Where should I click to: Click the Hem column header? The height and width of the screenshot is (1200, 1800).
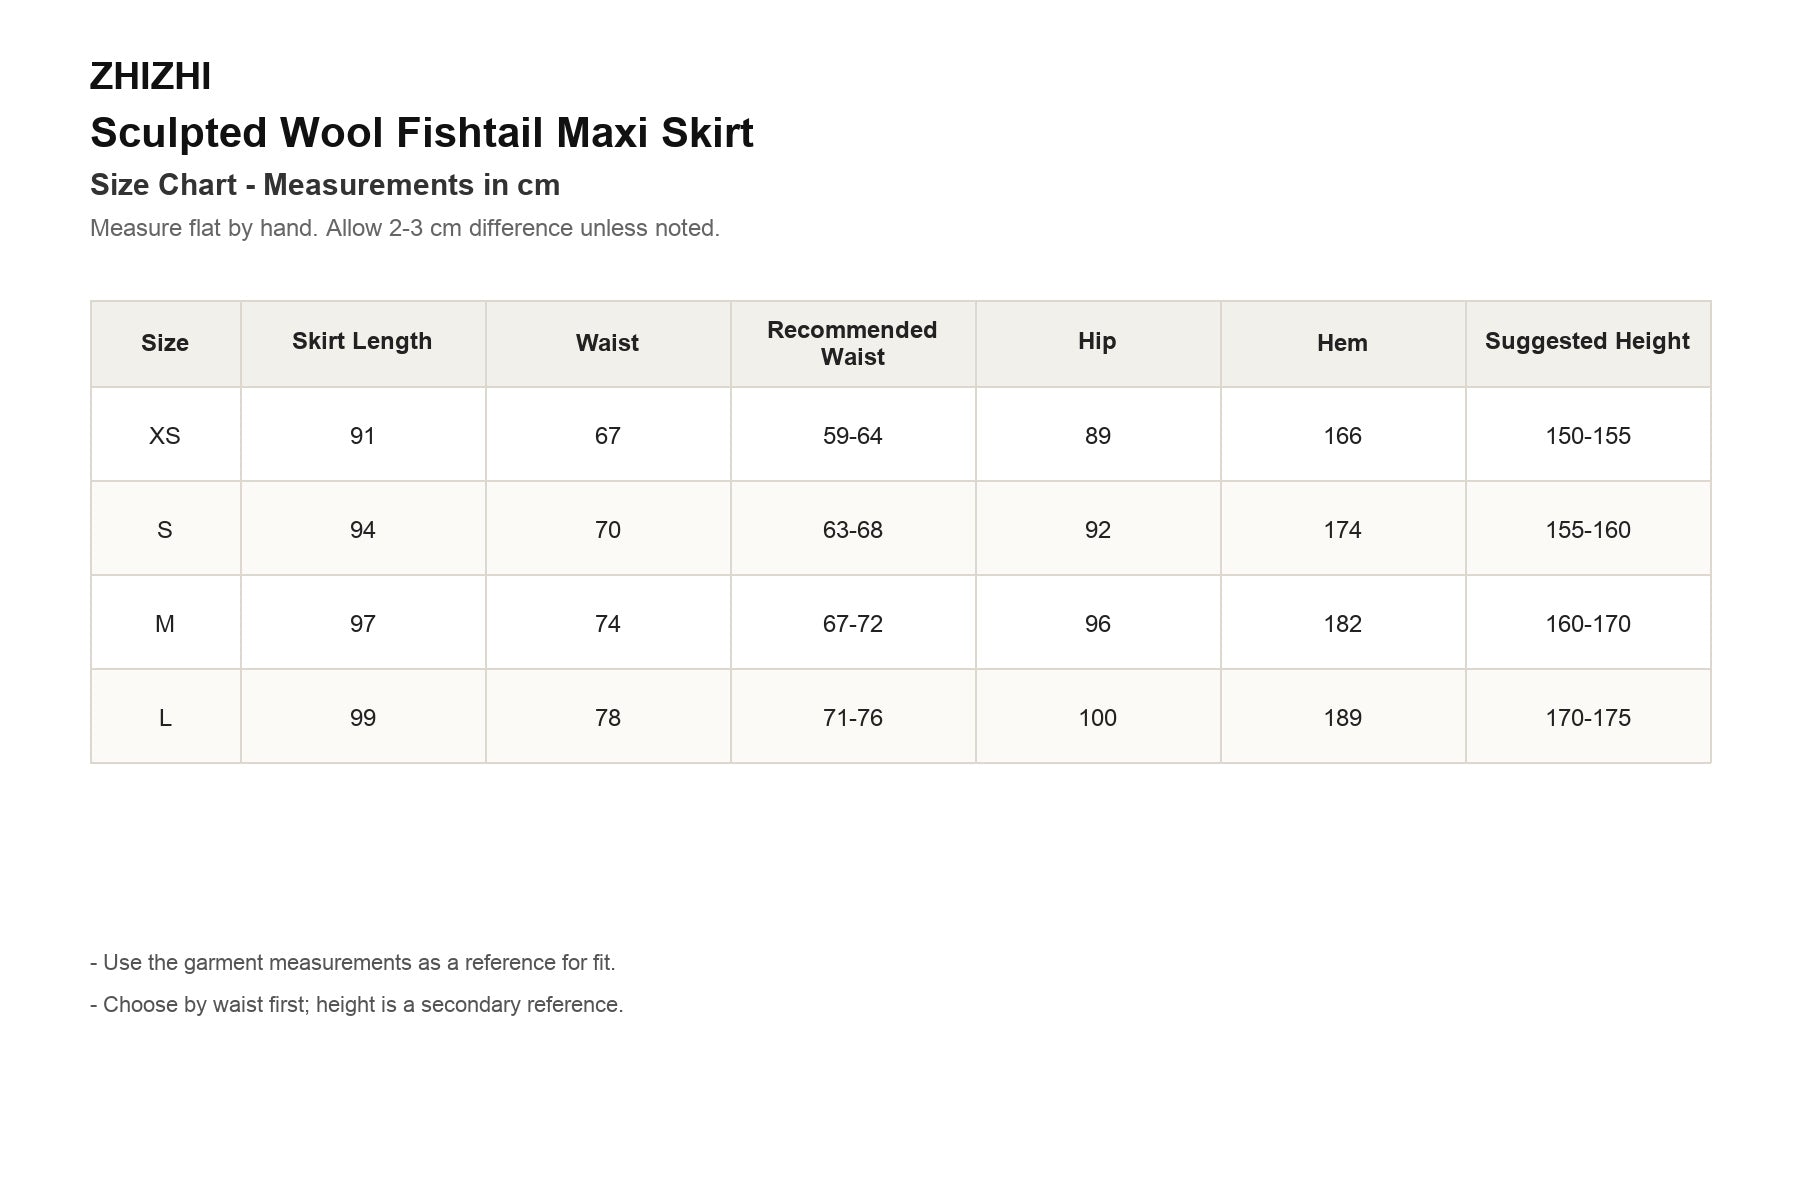[1342, 343]
